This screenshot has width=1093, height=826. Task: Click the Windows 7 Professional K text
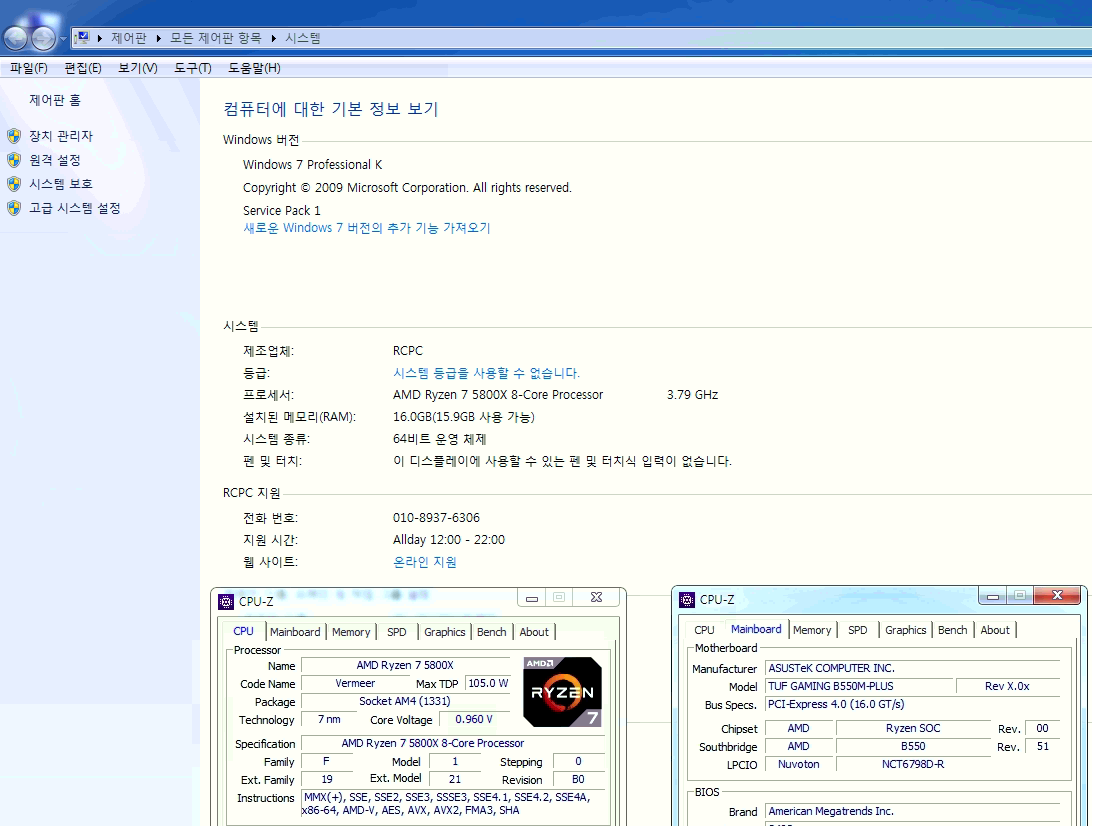coord(312,165)
